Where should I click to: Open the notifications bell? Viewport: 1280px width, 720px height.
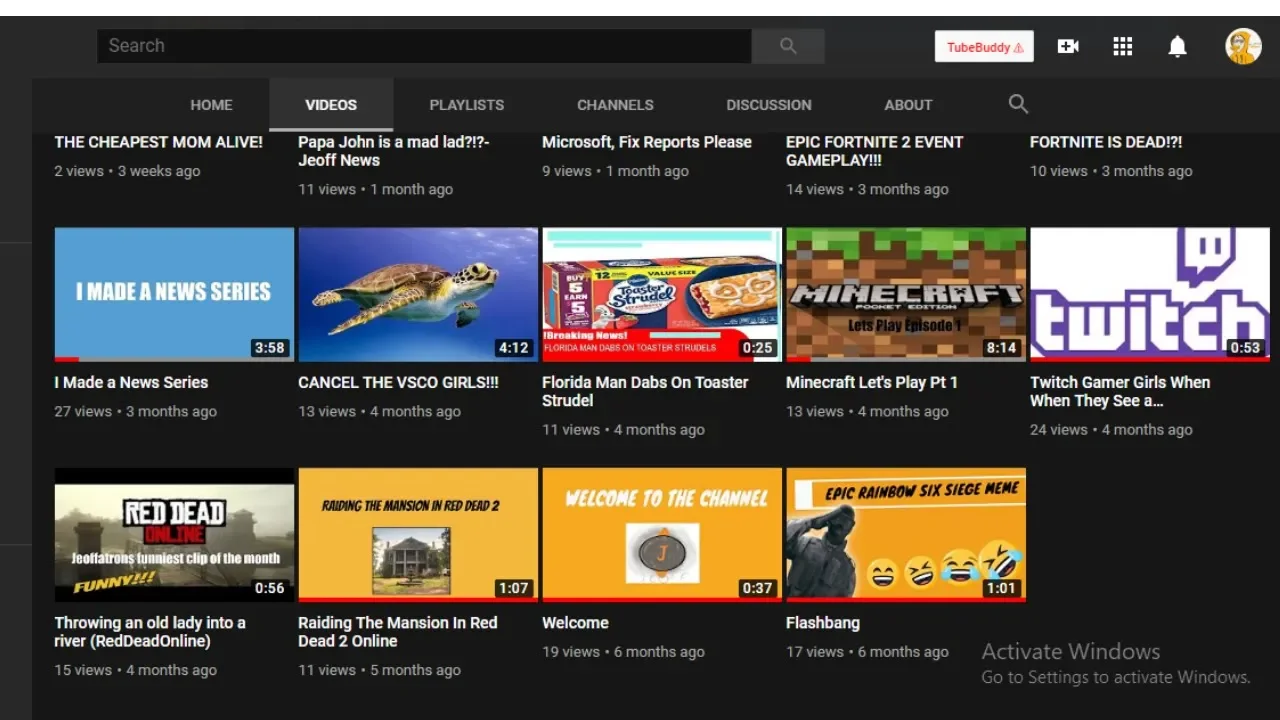point(1177,46)
